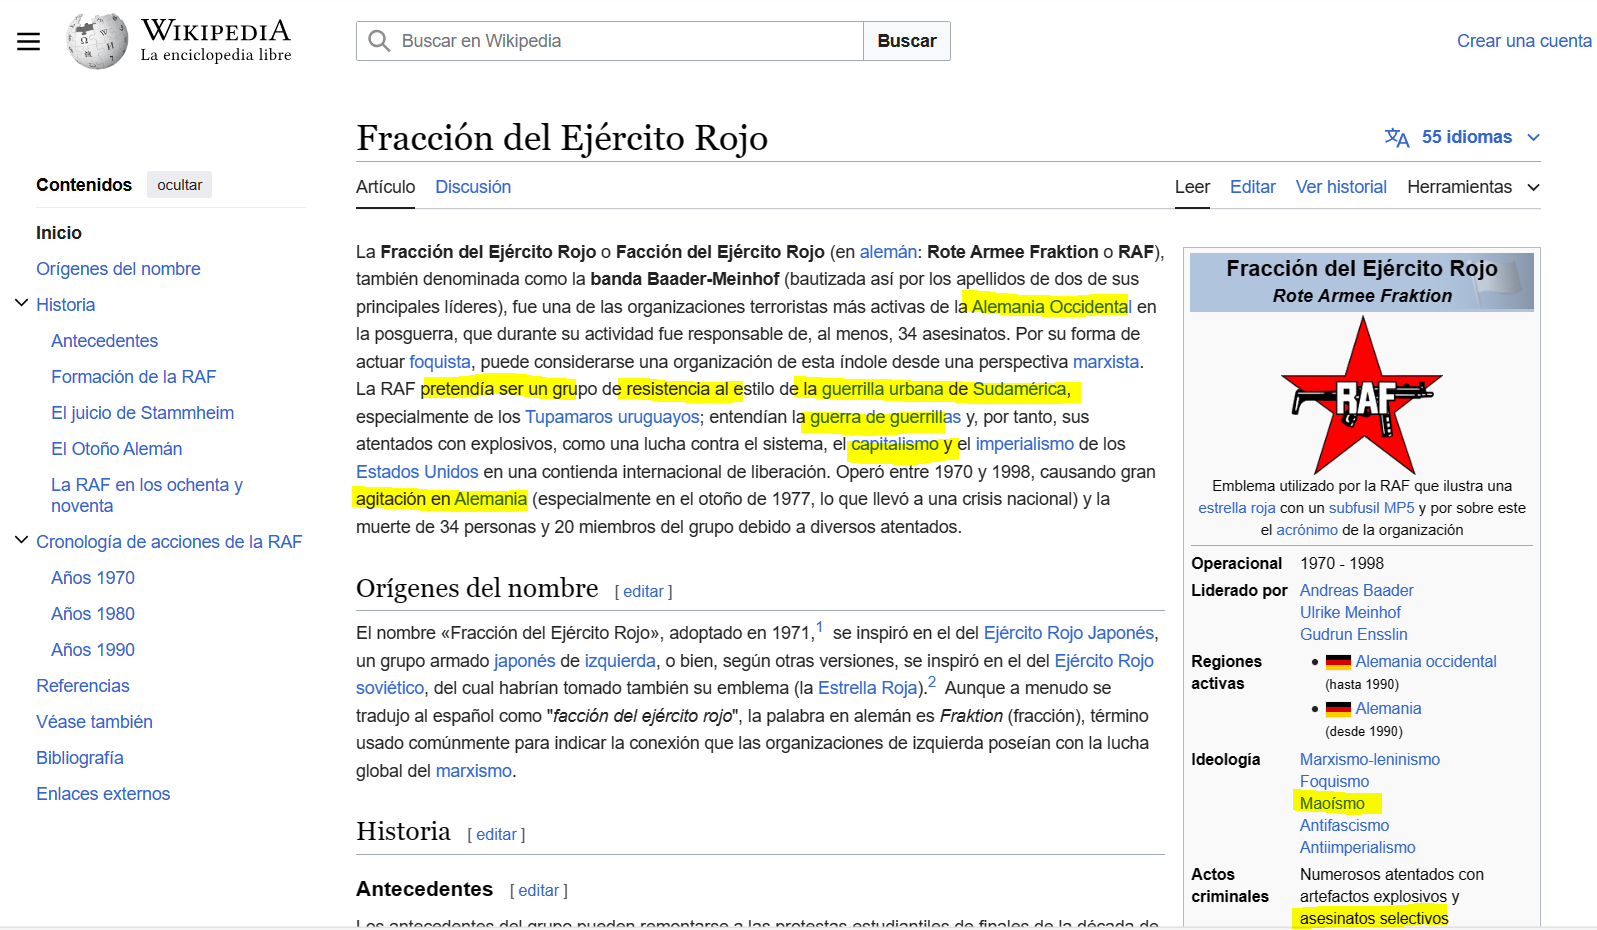The height and width of the screenshot is (930, 1597).
Task: Open the Antiimperialismo ideology link
Action: point(1357,848)
